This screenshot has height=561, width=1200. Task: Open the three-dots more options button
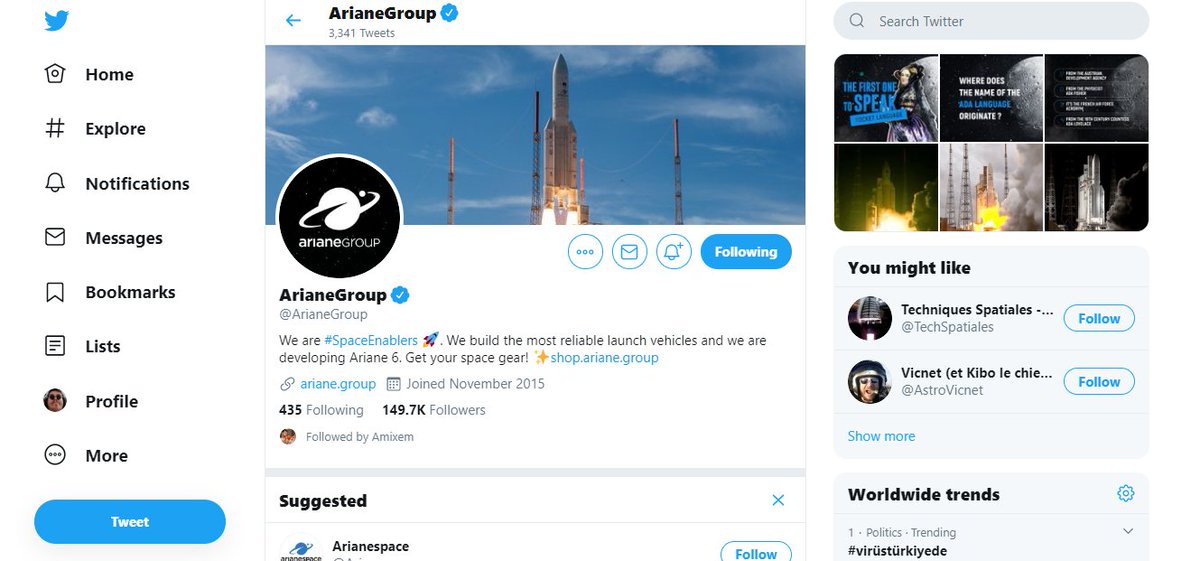(585, 252)
